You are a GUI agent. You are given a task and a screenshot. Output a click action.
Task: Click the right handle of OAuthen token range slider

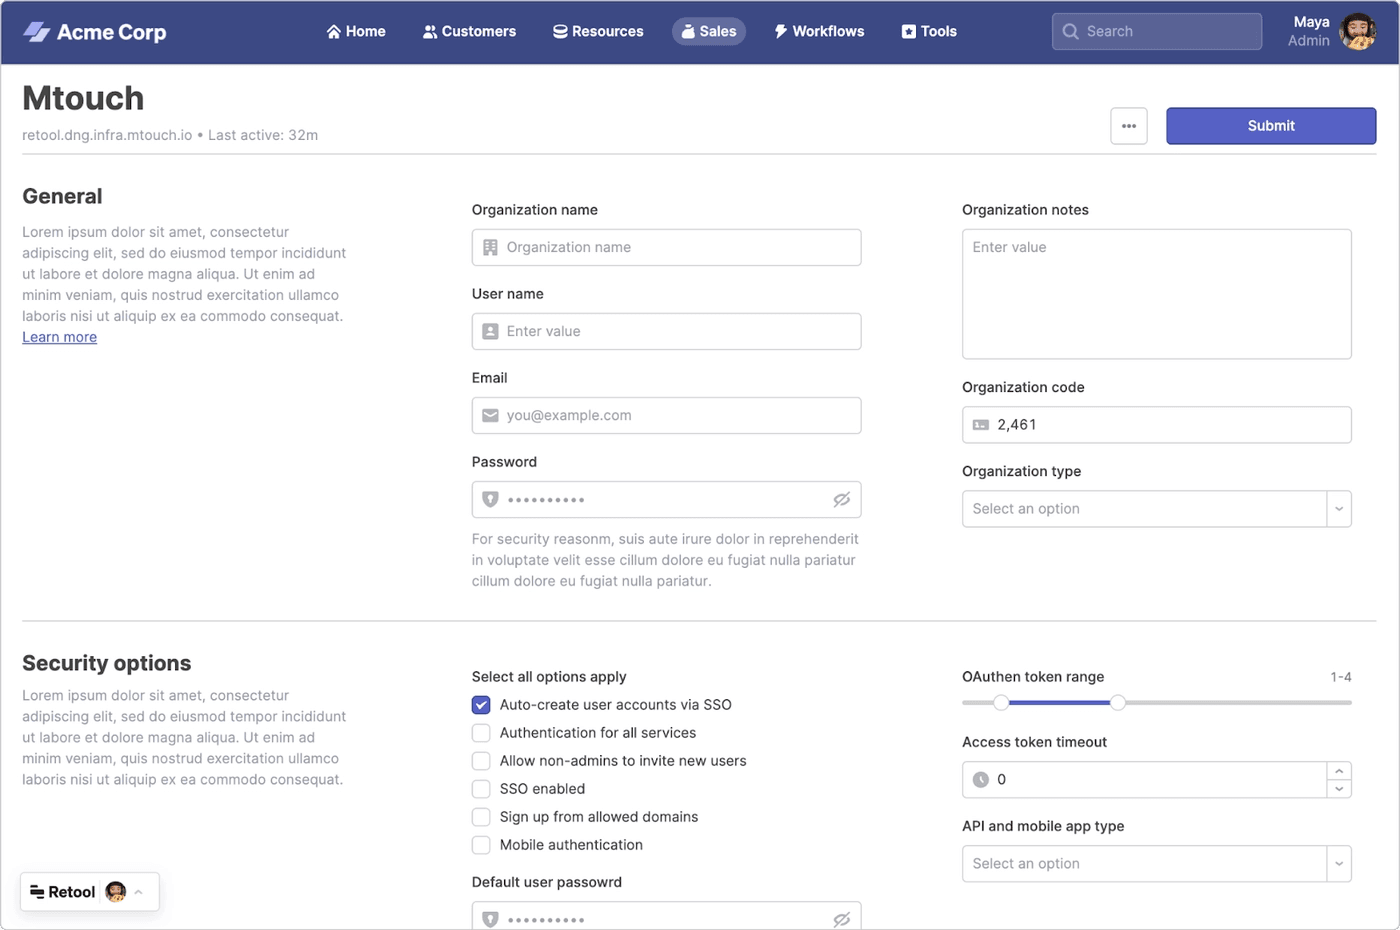(x=1118, y=703)
